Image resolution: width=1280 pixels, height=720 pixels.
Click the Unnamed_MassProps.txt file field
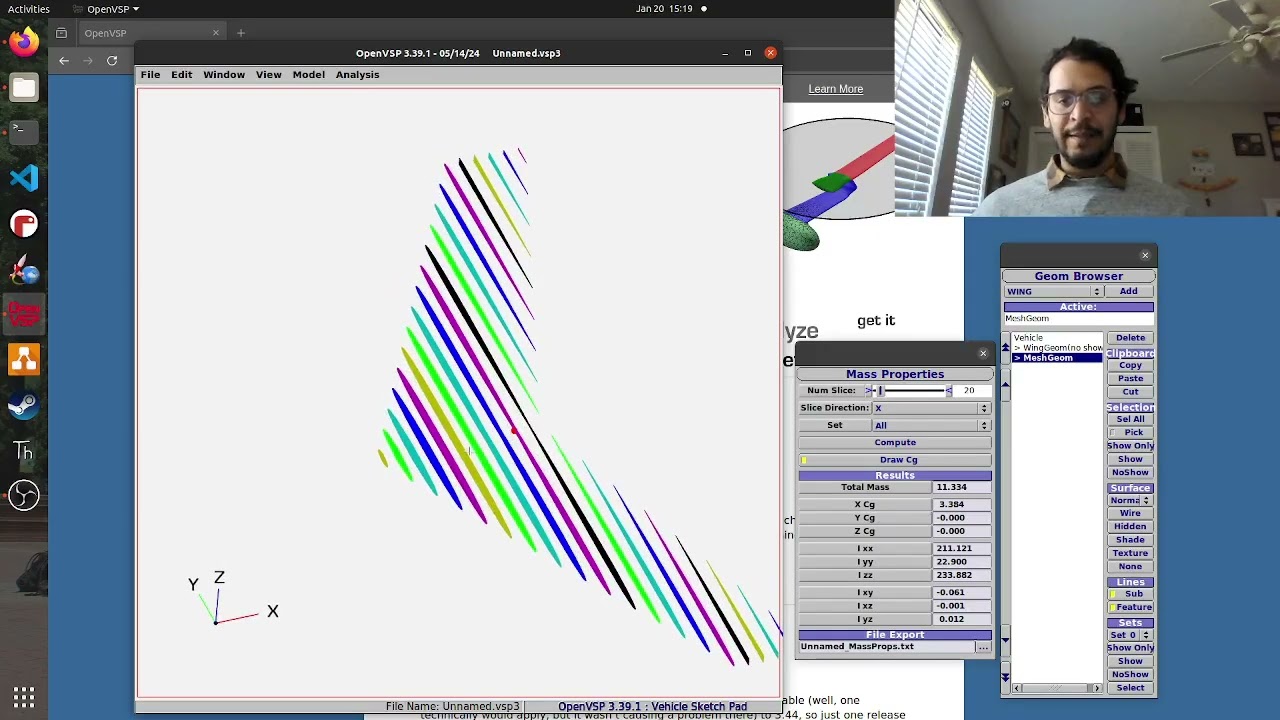click(x=887, y=647)
